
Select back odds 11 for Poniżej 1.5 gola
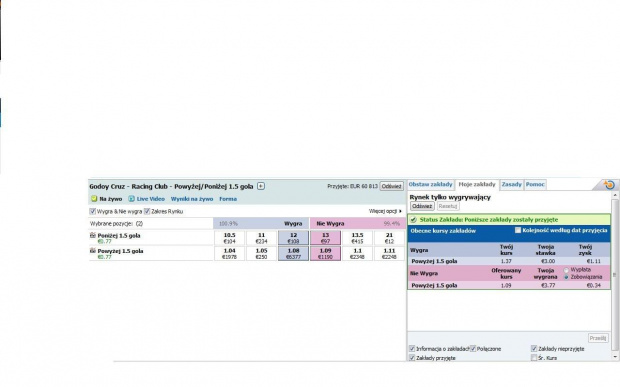click(x=261, y=238)
